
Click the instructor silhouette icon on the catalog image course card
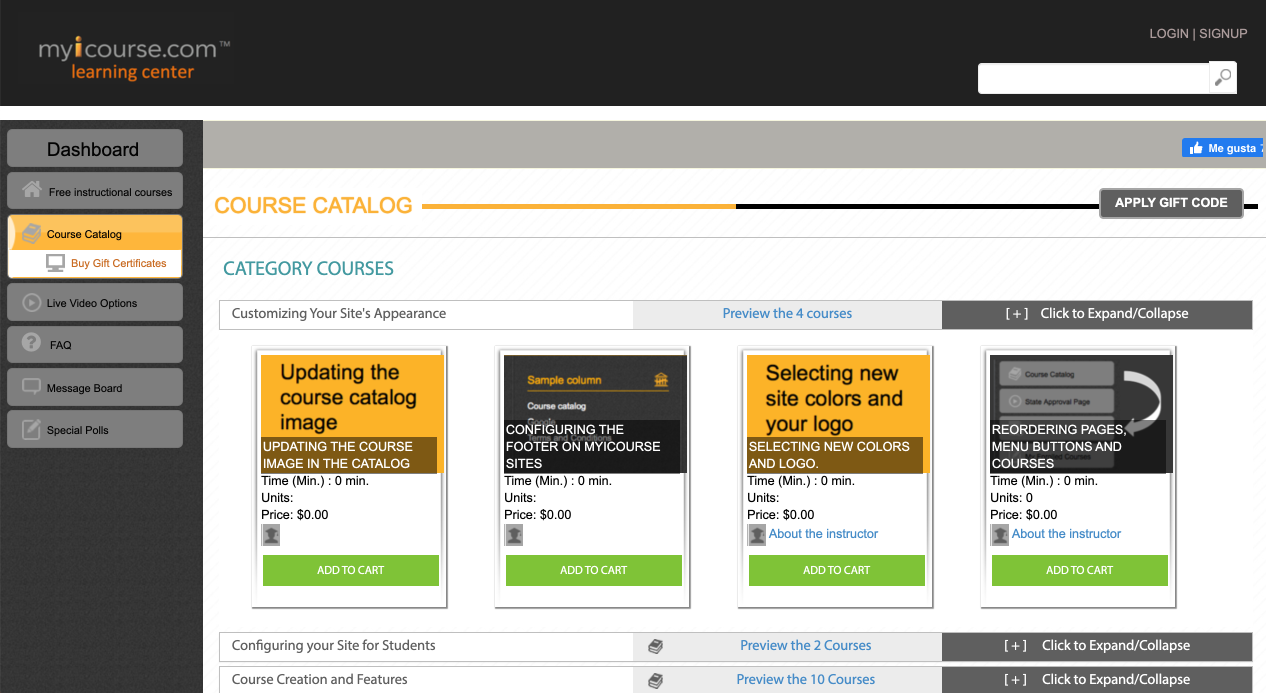pos(270,534)
